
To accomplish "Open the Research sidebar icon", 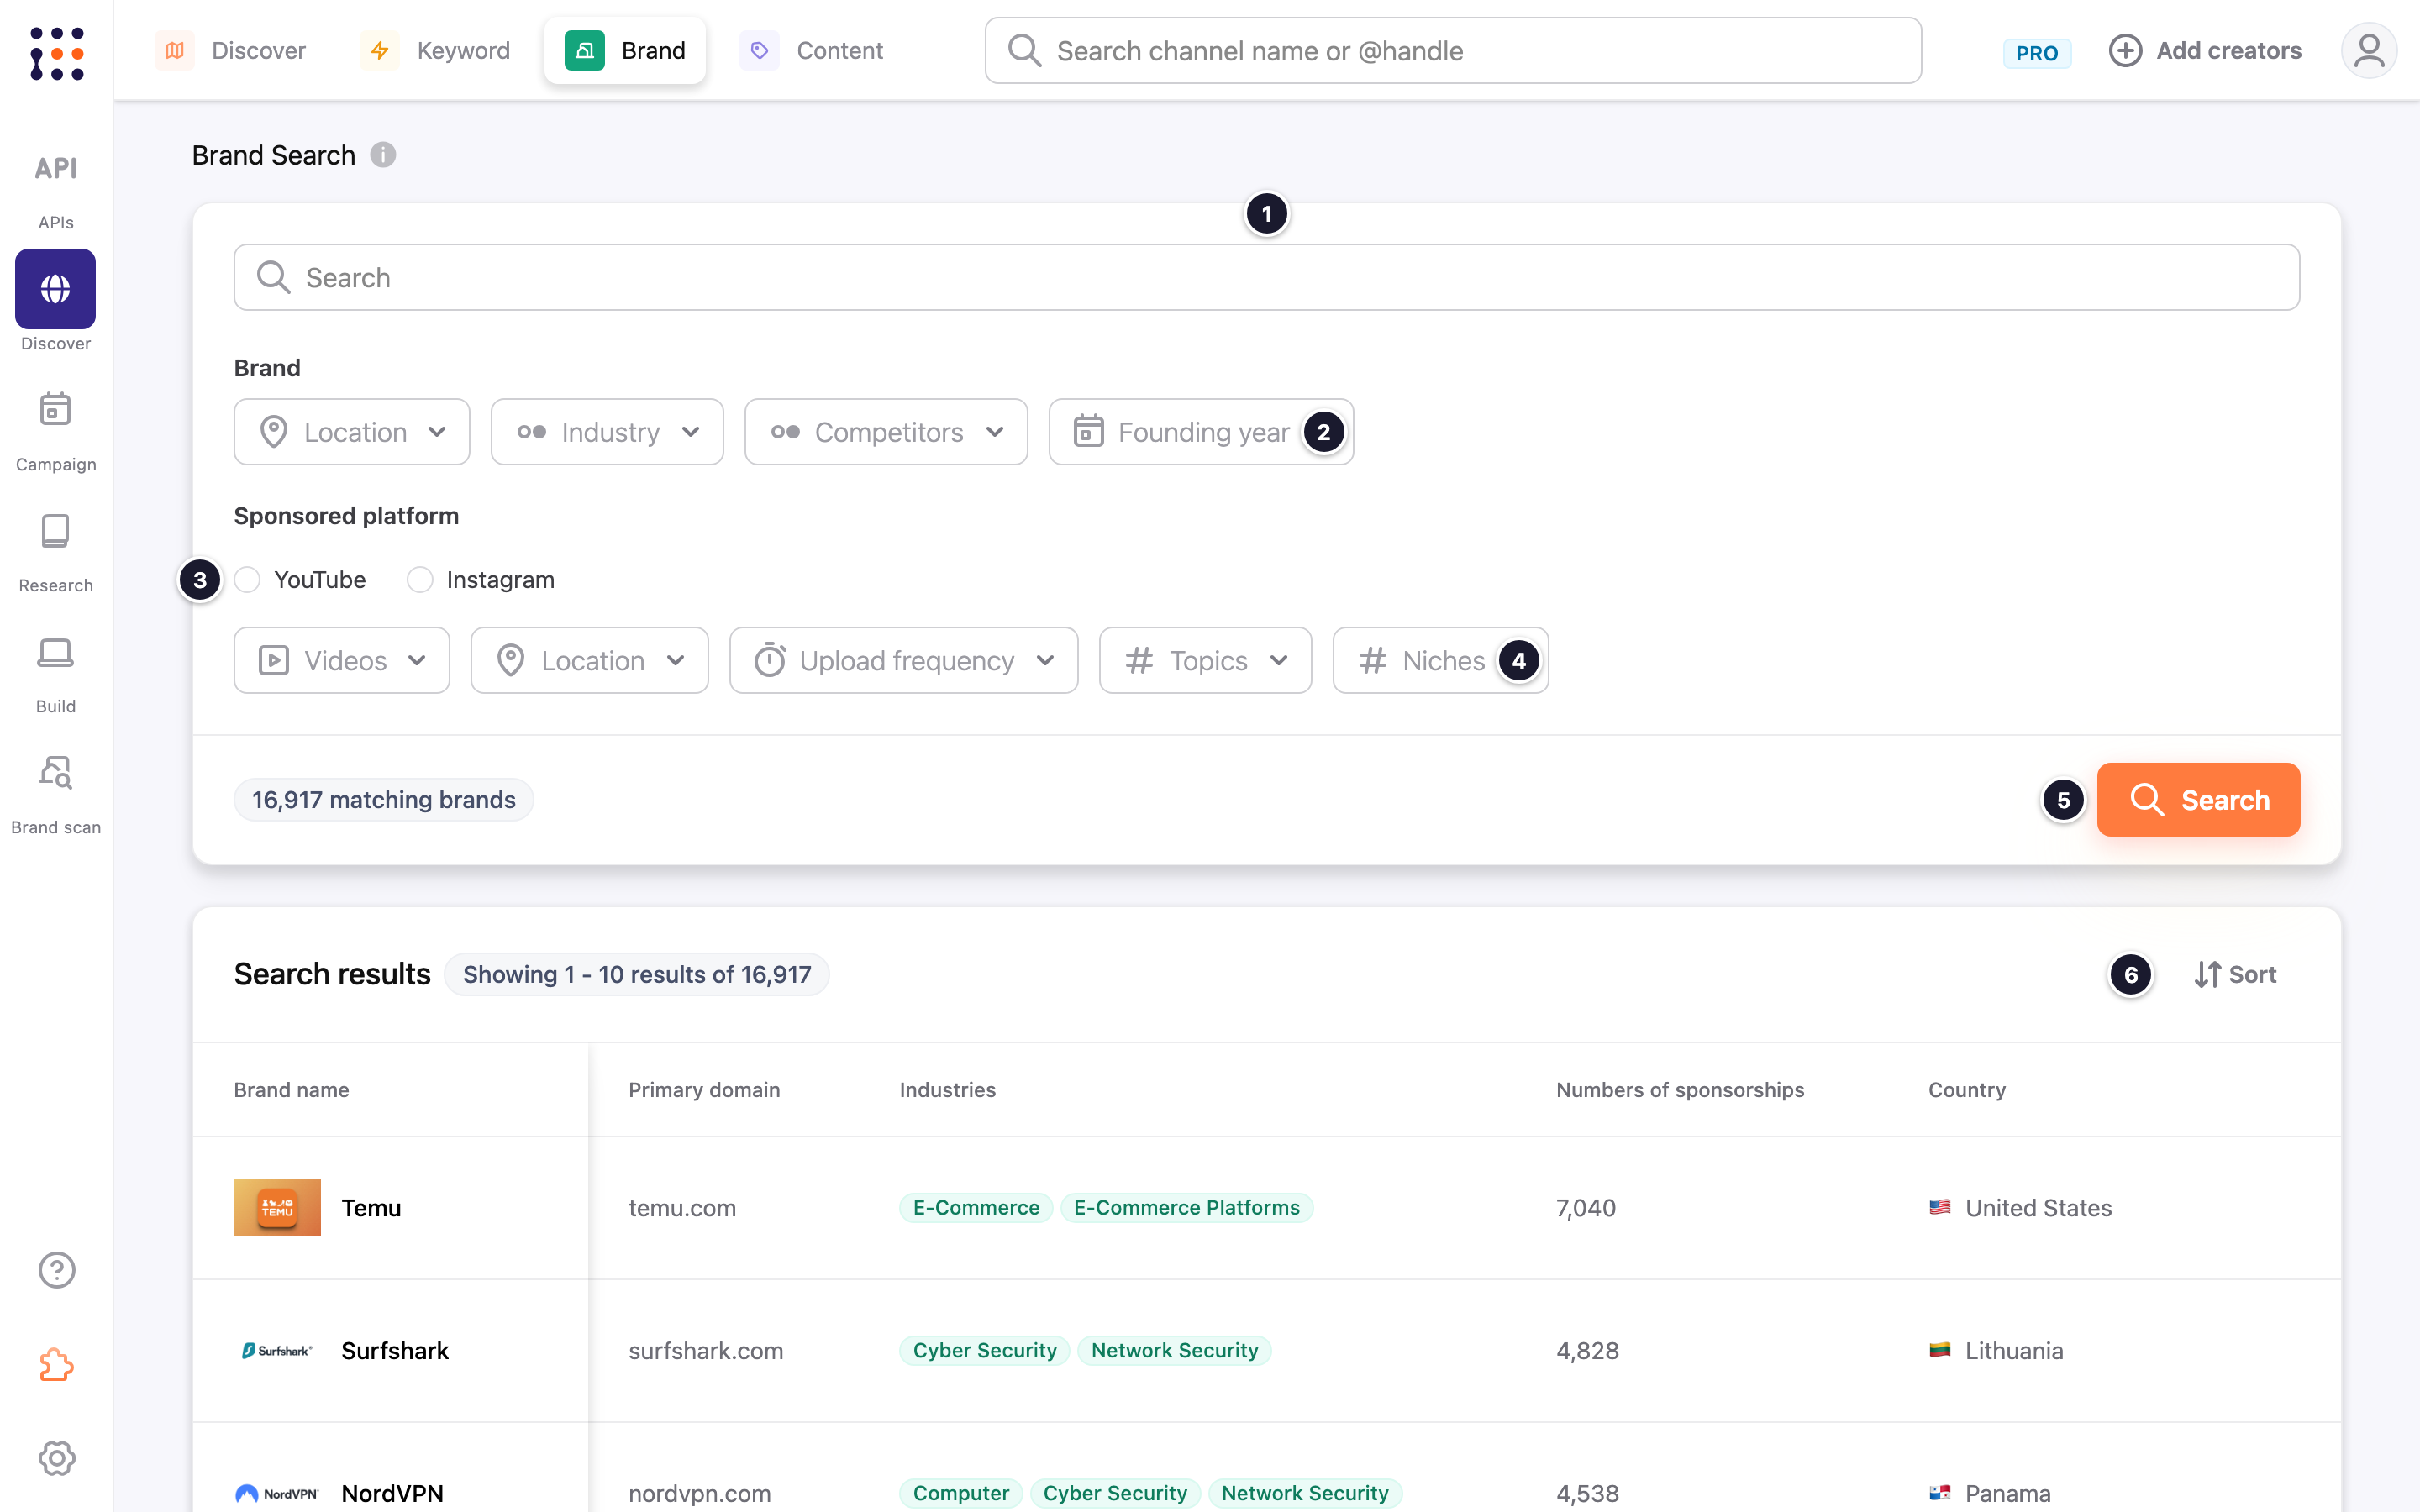I will click(56, 531).
